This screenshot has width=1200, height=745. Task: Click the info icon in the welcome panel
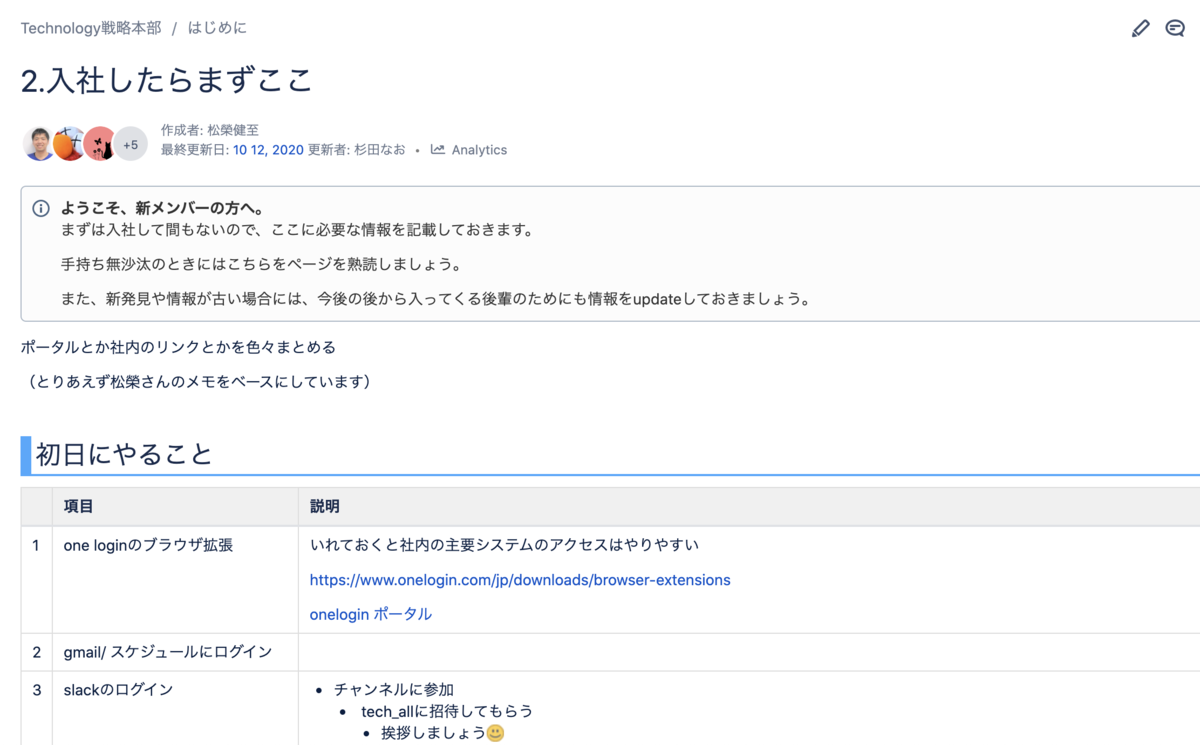point(41,208)
